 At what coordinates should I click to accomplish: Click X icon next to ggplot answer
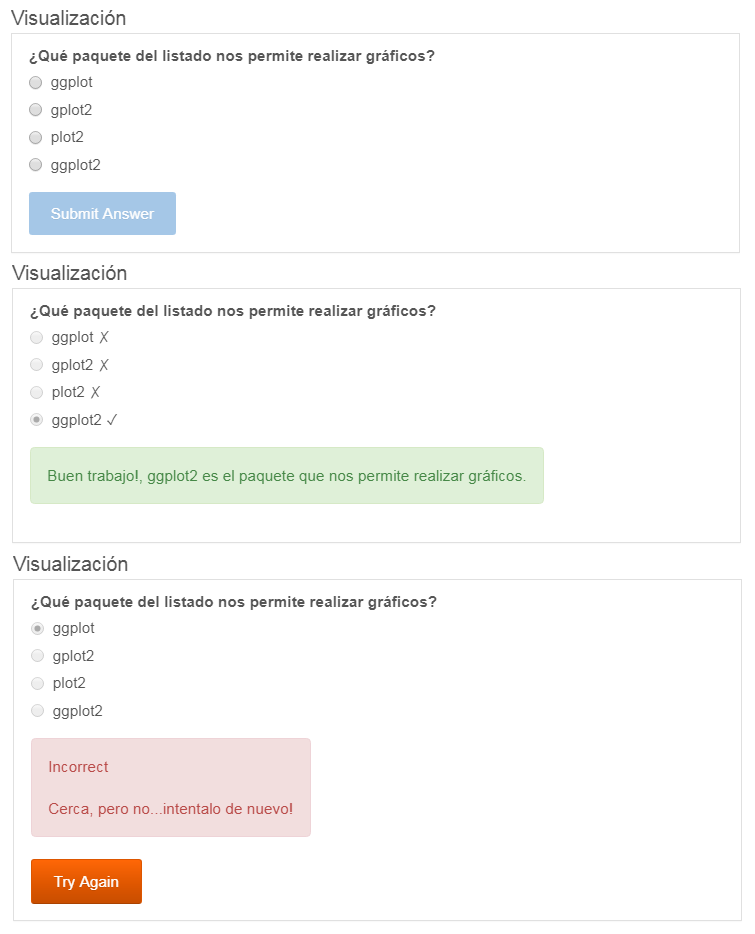point(104,338)
